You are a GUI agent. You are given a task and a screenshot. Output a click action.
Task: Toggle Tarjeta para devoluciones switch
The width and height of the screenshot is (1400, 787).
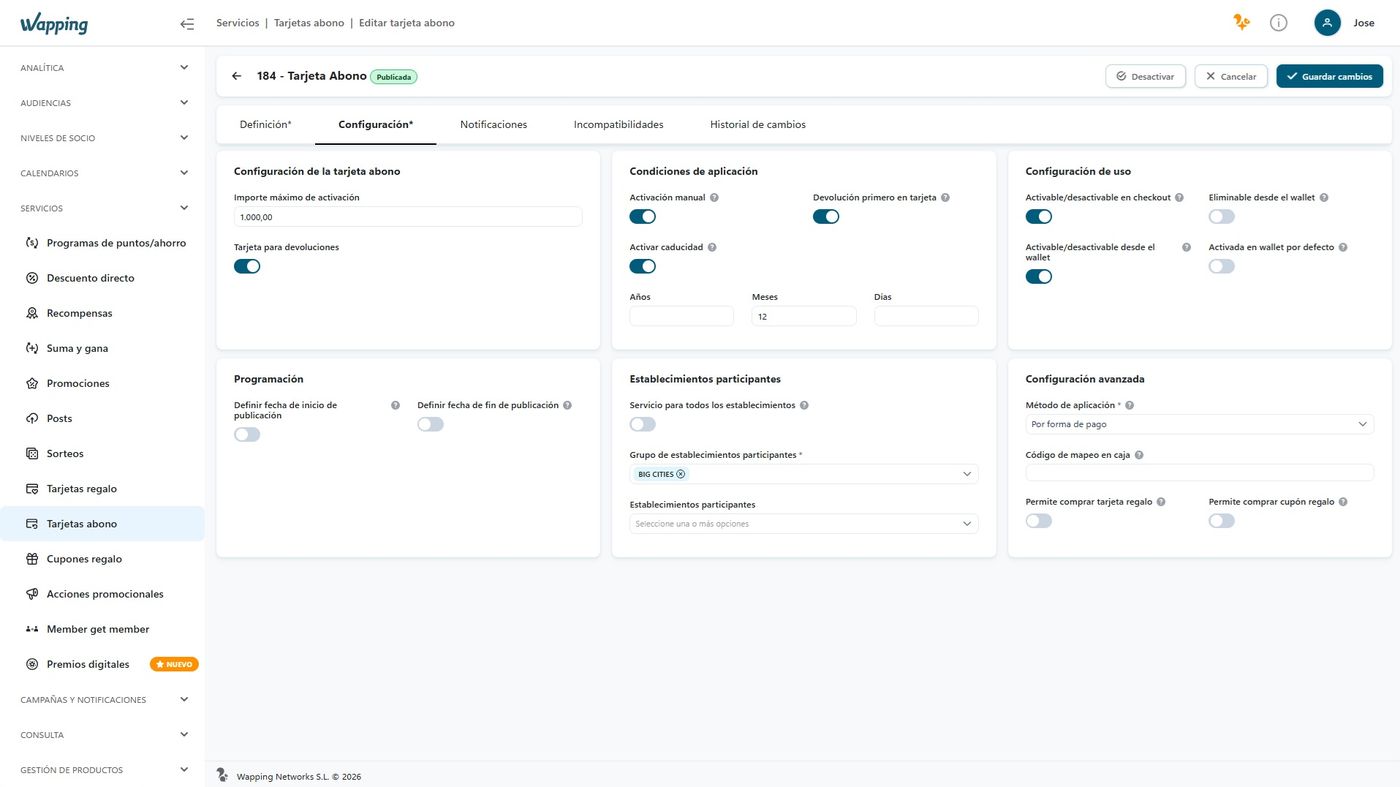click(x=247, y=266)
